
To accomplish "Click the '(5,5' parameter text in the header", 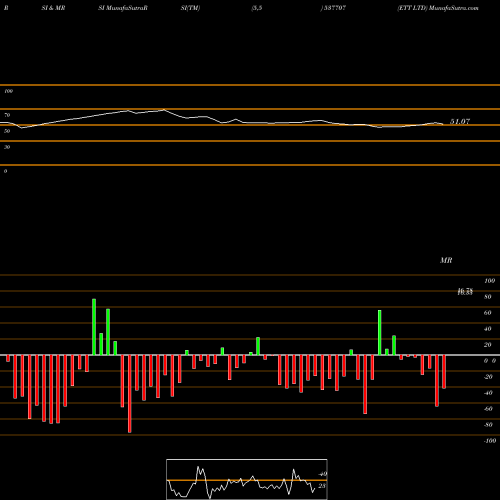I will pyautogui.click(x=257, y=8).
